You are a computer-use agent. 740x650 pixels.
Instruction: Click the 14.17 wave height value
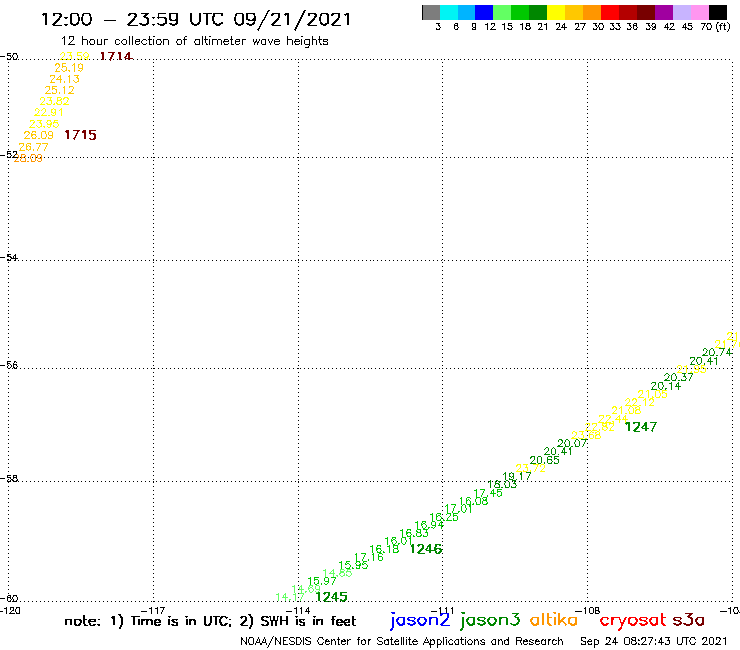290,598
